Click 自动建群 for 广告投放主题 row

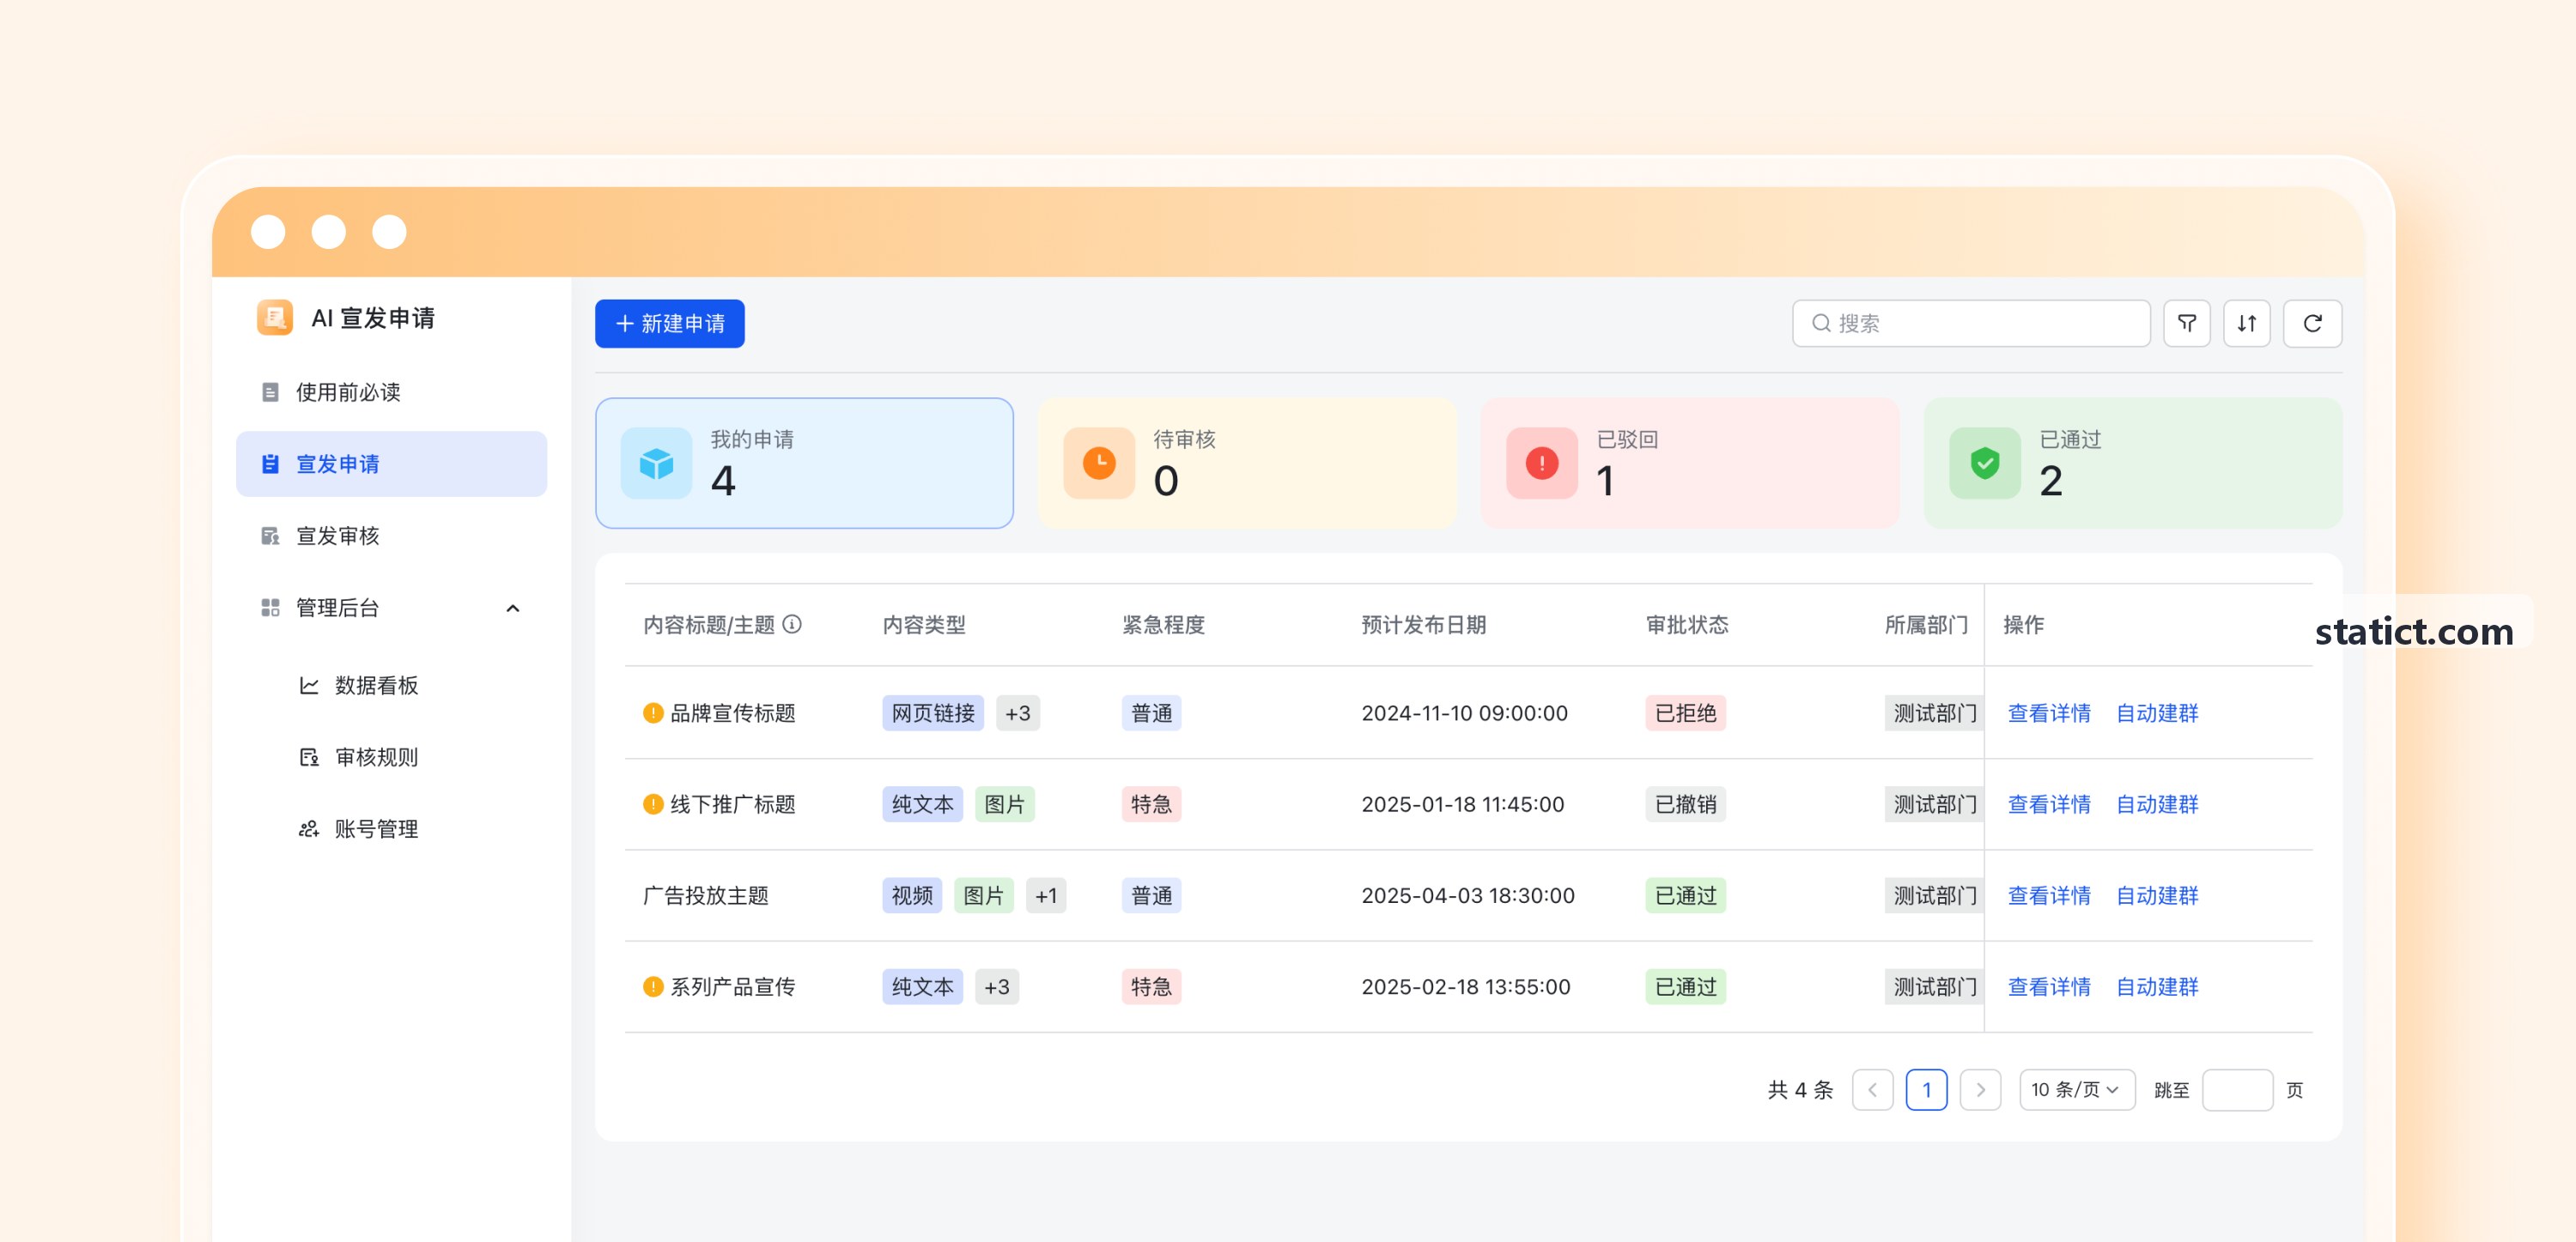coord(2157,896)
